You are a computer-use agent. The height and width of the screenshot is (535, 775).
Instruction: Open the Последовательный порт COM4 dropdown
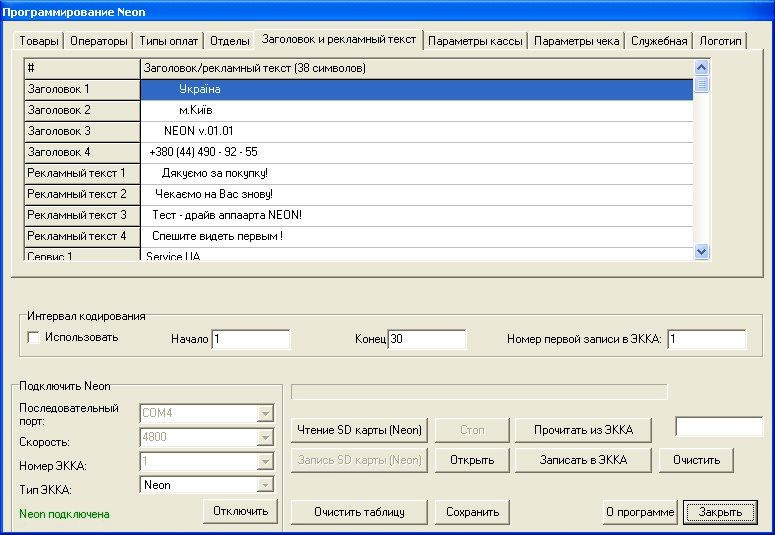[265, 413]
